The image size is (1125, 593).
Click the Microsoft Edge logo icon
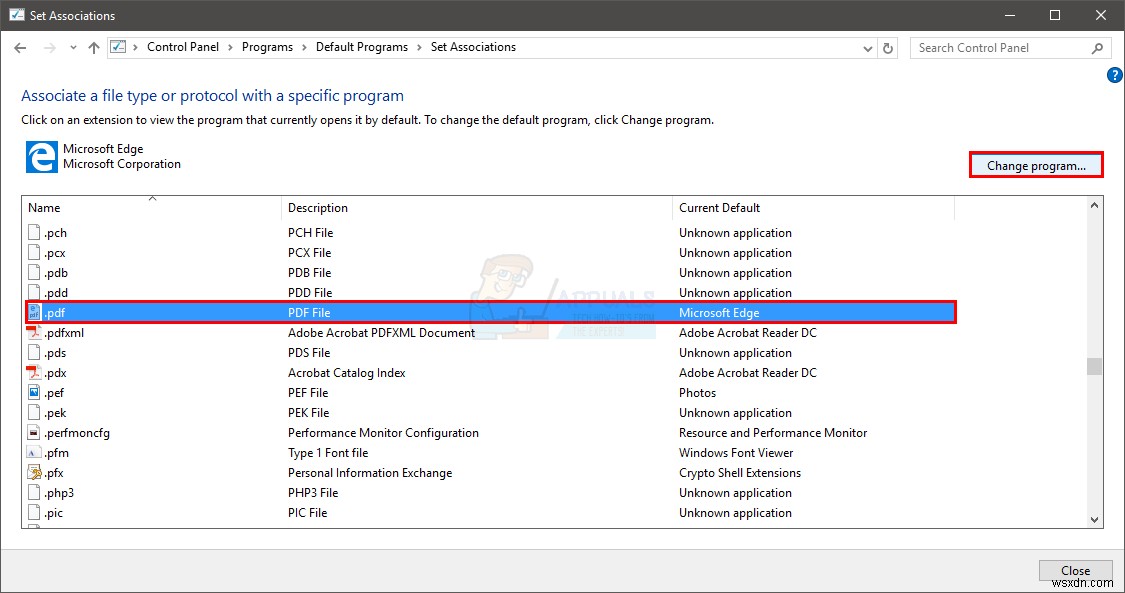pos(40,157)
